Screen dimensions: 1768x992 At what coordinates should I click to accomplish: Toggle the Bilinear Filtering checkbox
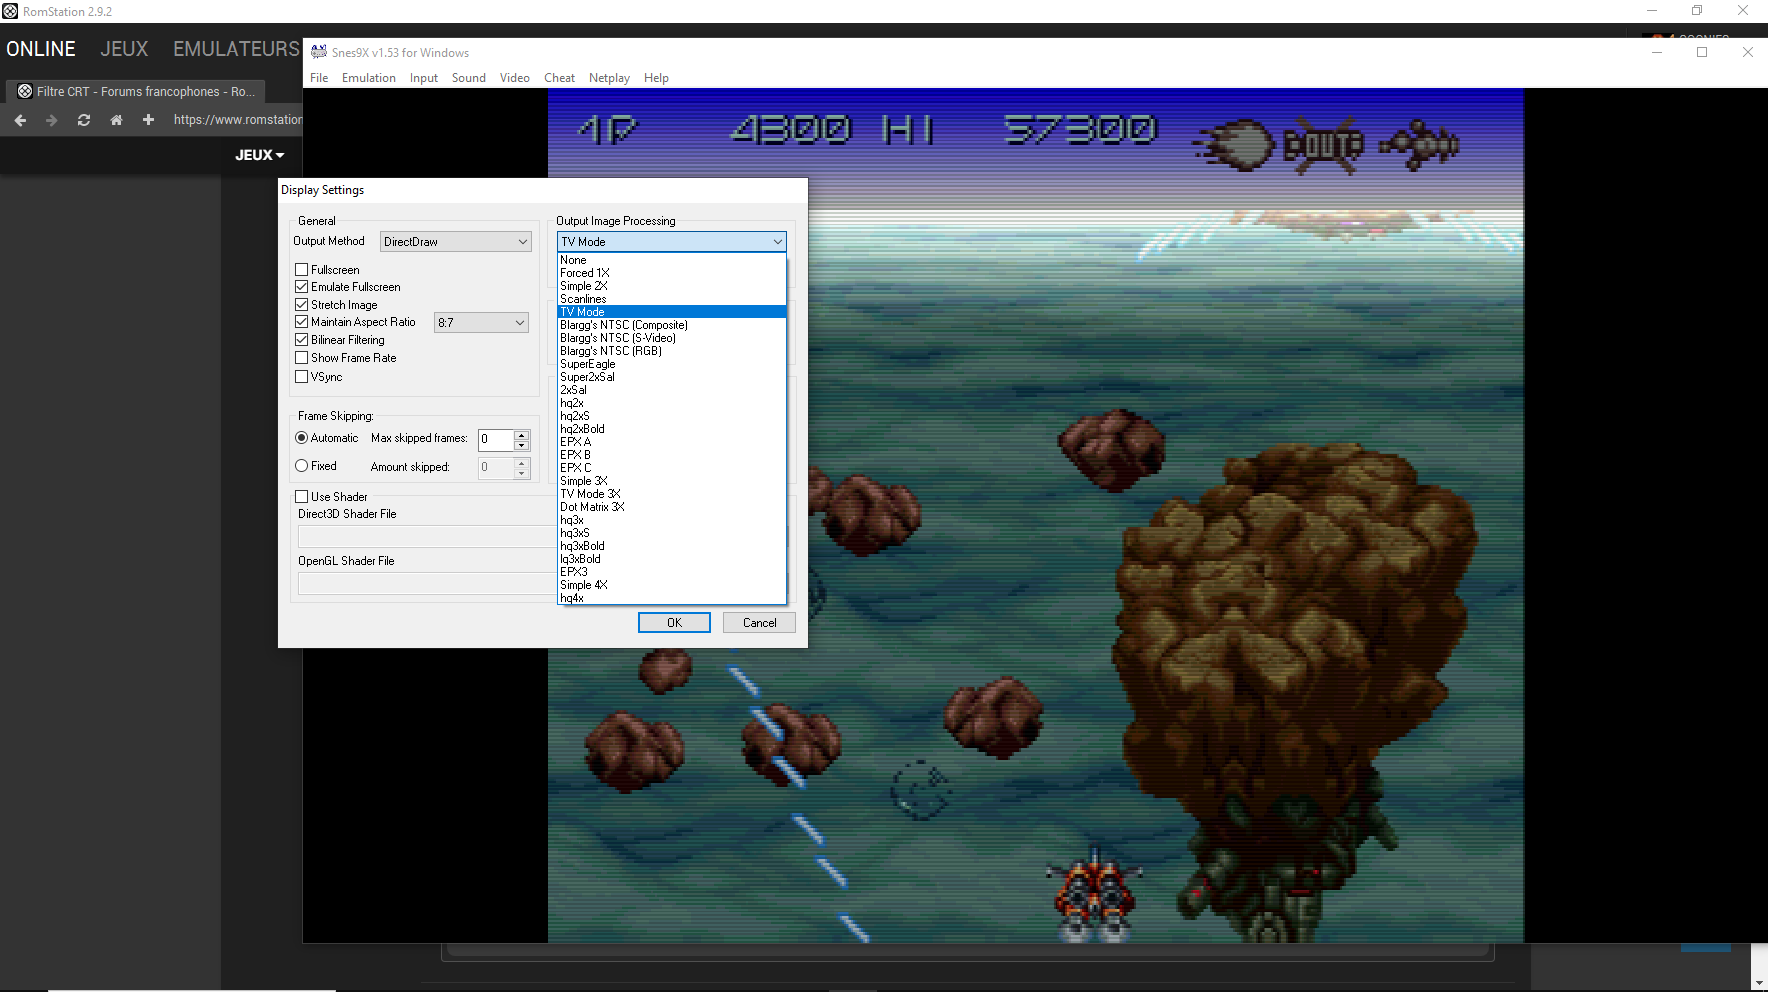click(301, 340)
